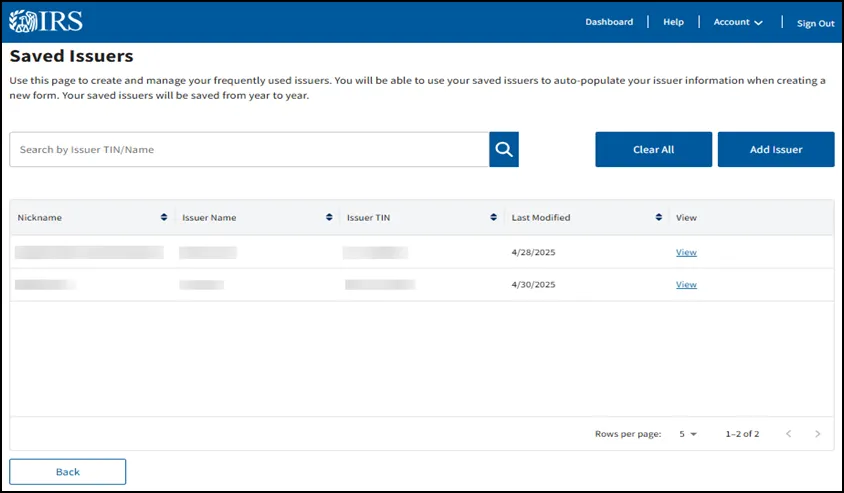Sort by Nickname column arrows
Screen dimensions: 844x493
[x=164, y=217]
